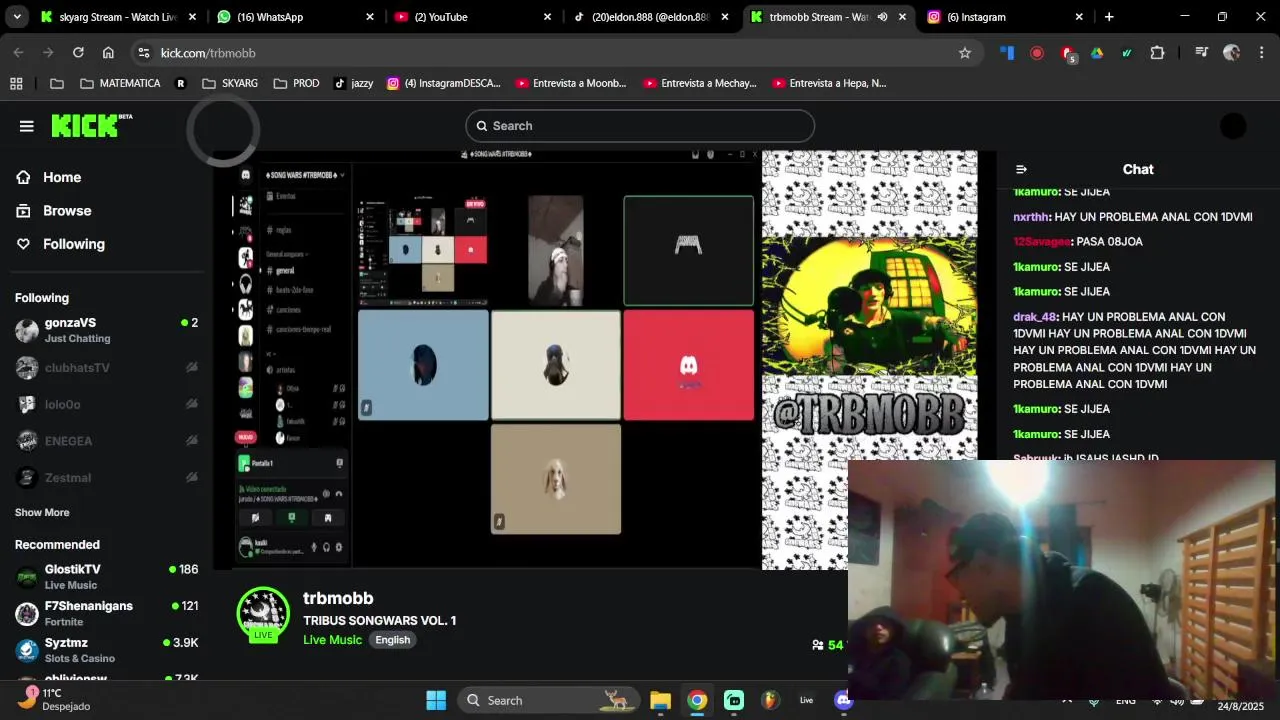This screenshot has width=1280, height=720.
Task: Click 12Savages username in chat
Action: coord(1042,242)
